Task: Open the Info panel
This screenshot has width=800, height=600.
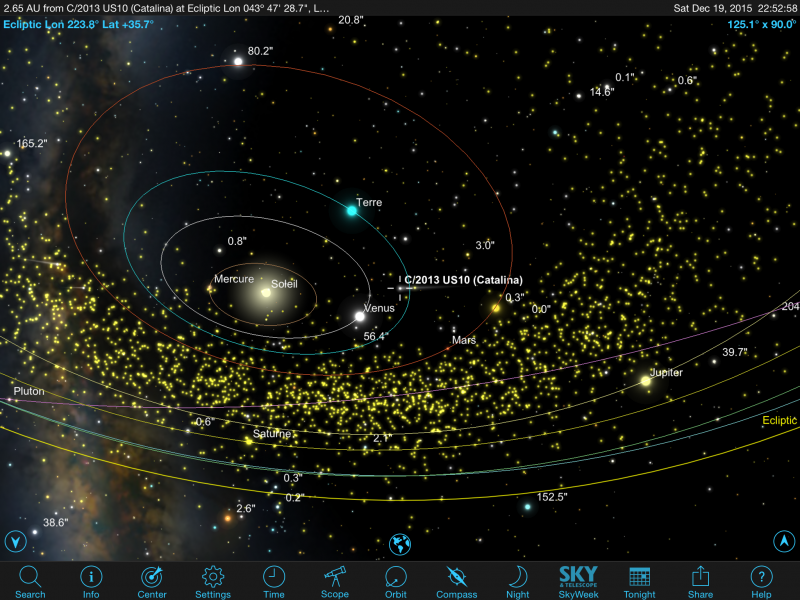Action: coord(91,582)
